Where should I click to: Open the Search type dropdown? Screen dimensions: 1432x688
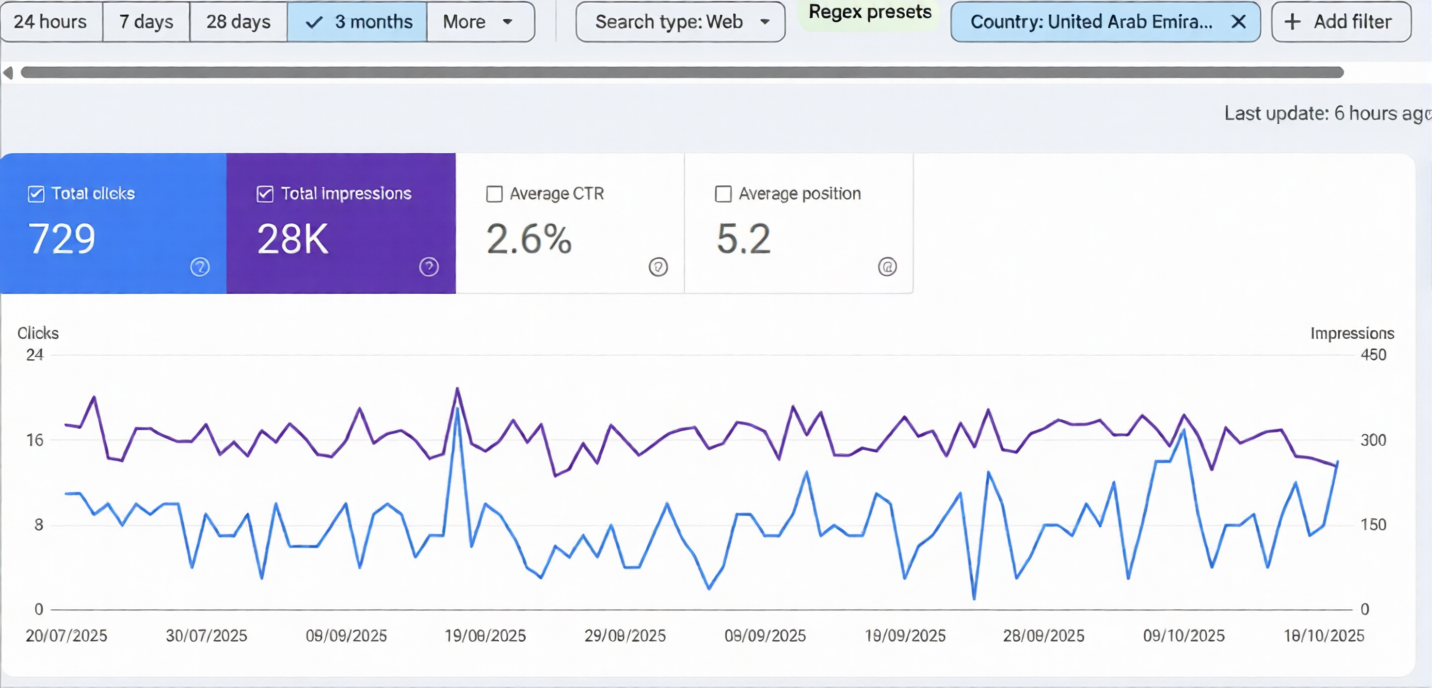pyautogui.click(x=680, y=21)
